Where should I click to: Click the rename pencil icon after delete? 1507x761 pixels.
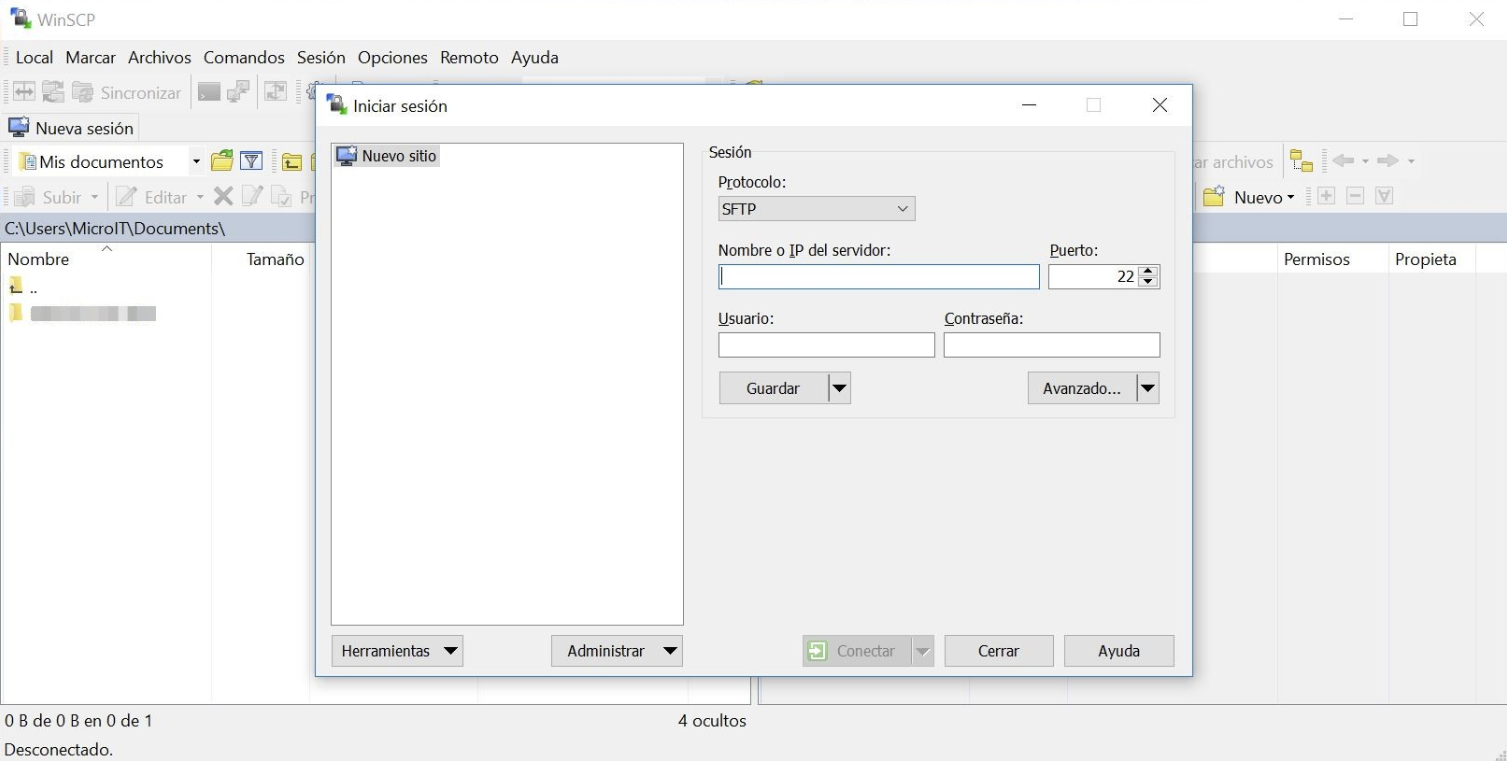tap(252, 197)
